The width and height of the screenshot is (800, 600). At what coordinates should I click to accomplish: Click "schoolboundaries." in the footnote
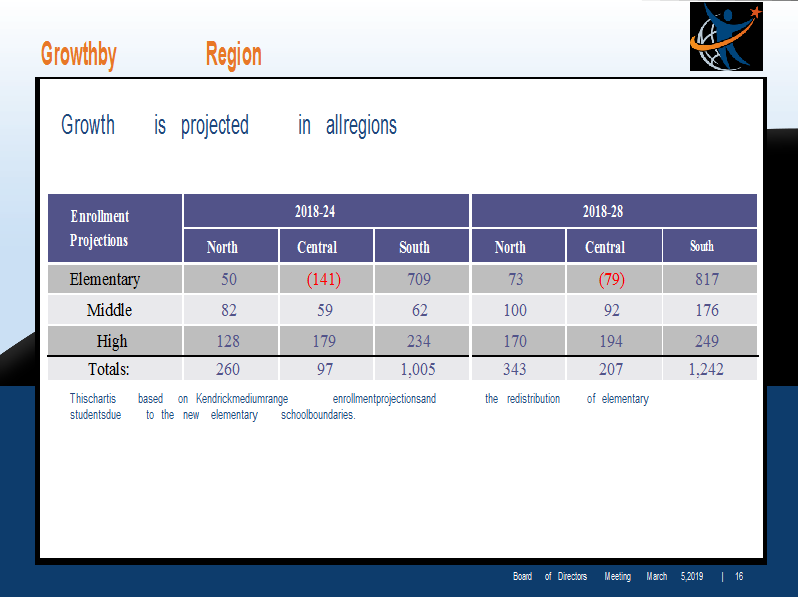click(318, 415)
